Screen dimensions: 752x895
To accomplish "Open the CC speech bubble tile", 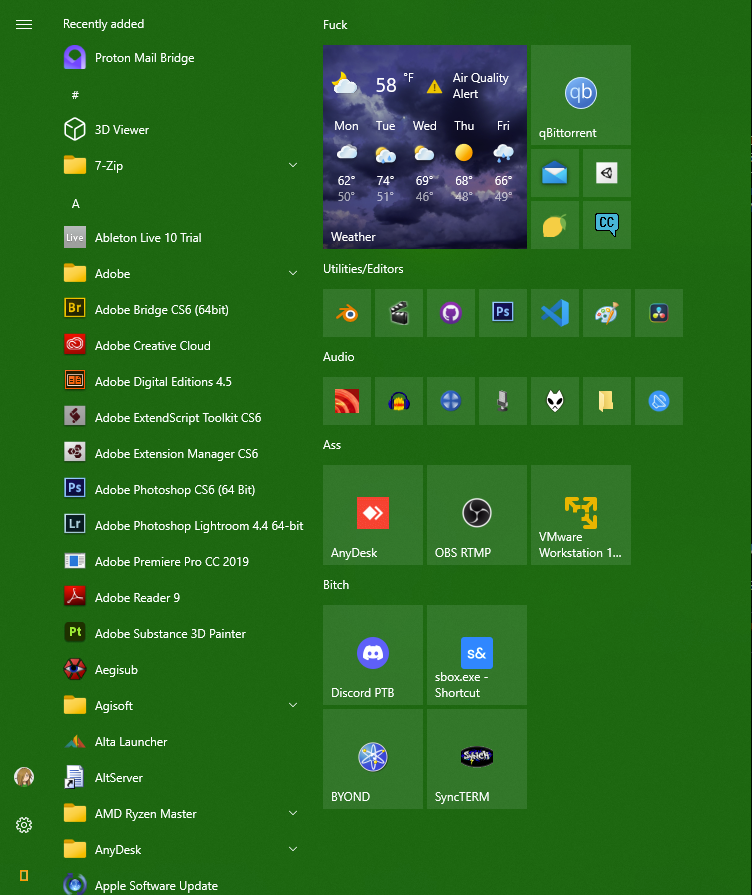I will coord(606,225).
